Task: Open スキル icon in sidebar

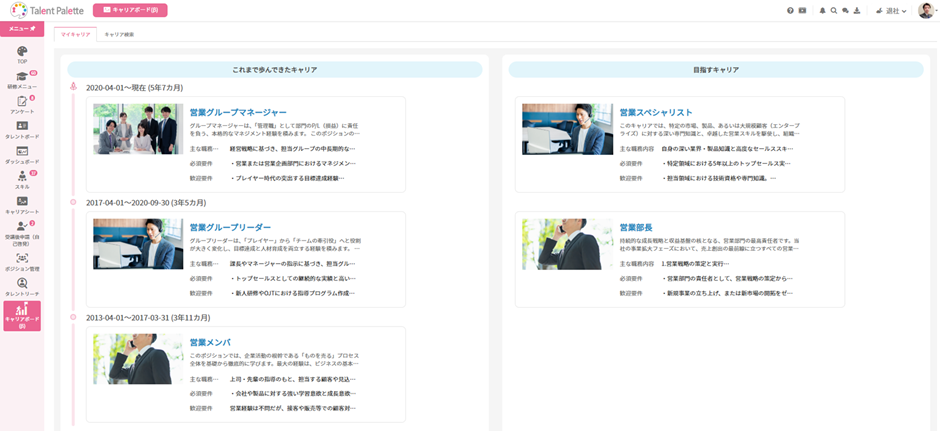Action: tap(21, 176)
